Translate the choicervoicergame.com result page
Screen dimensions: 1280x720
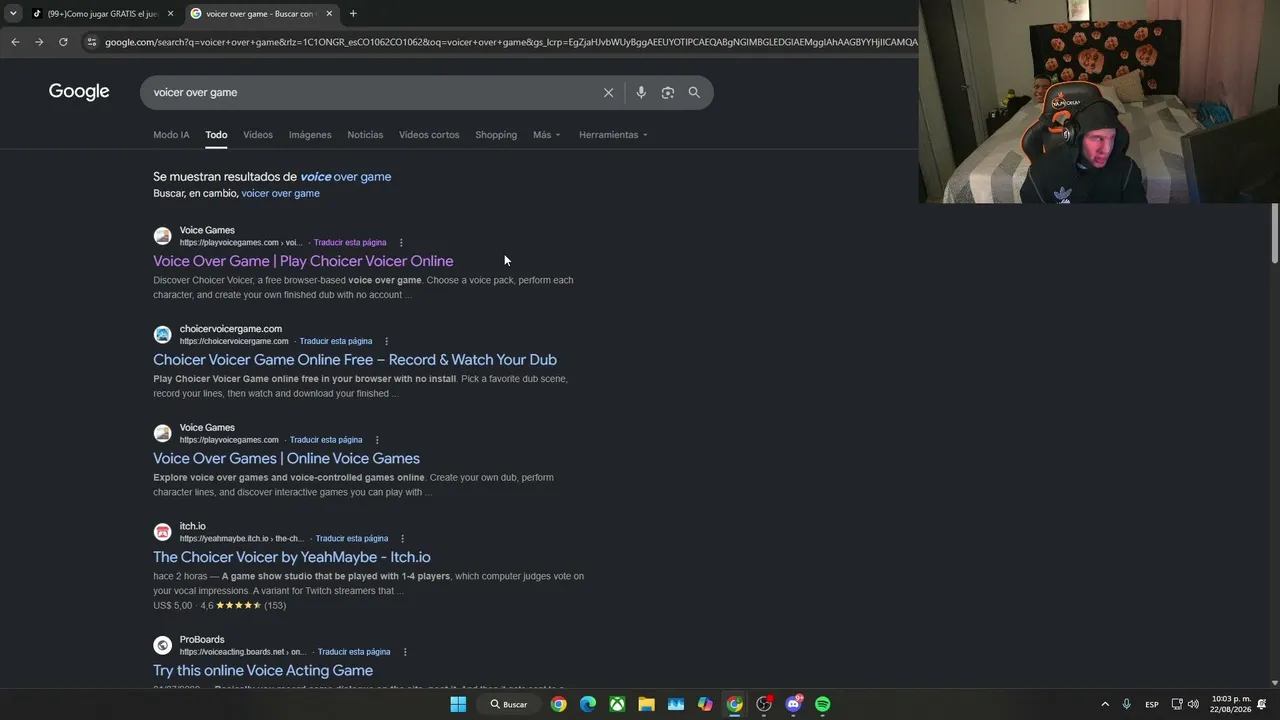pos(336,341)
